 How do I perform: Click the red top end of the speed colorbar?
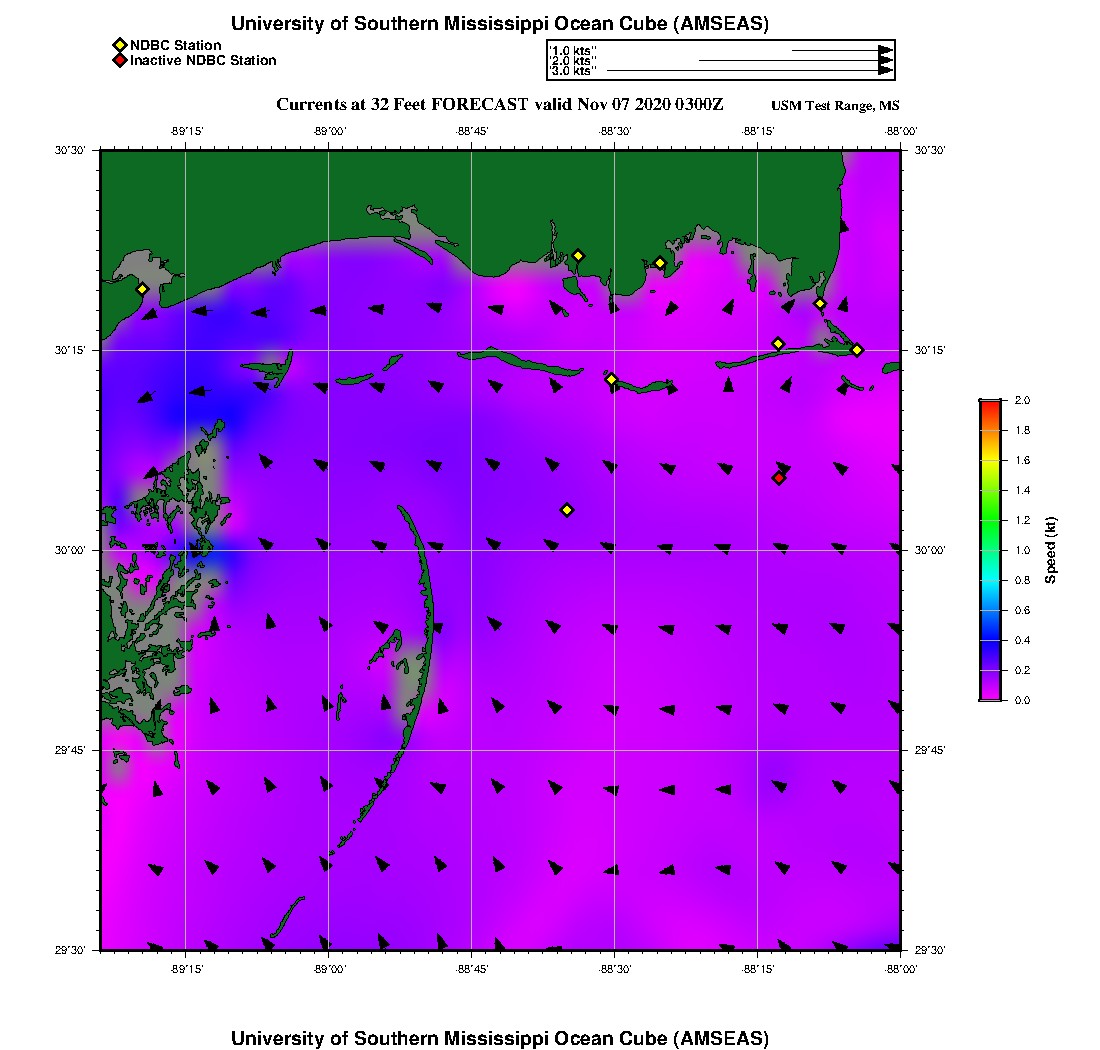[x=990, y=405]
